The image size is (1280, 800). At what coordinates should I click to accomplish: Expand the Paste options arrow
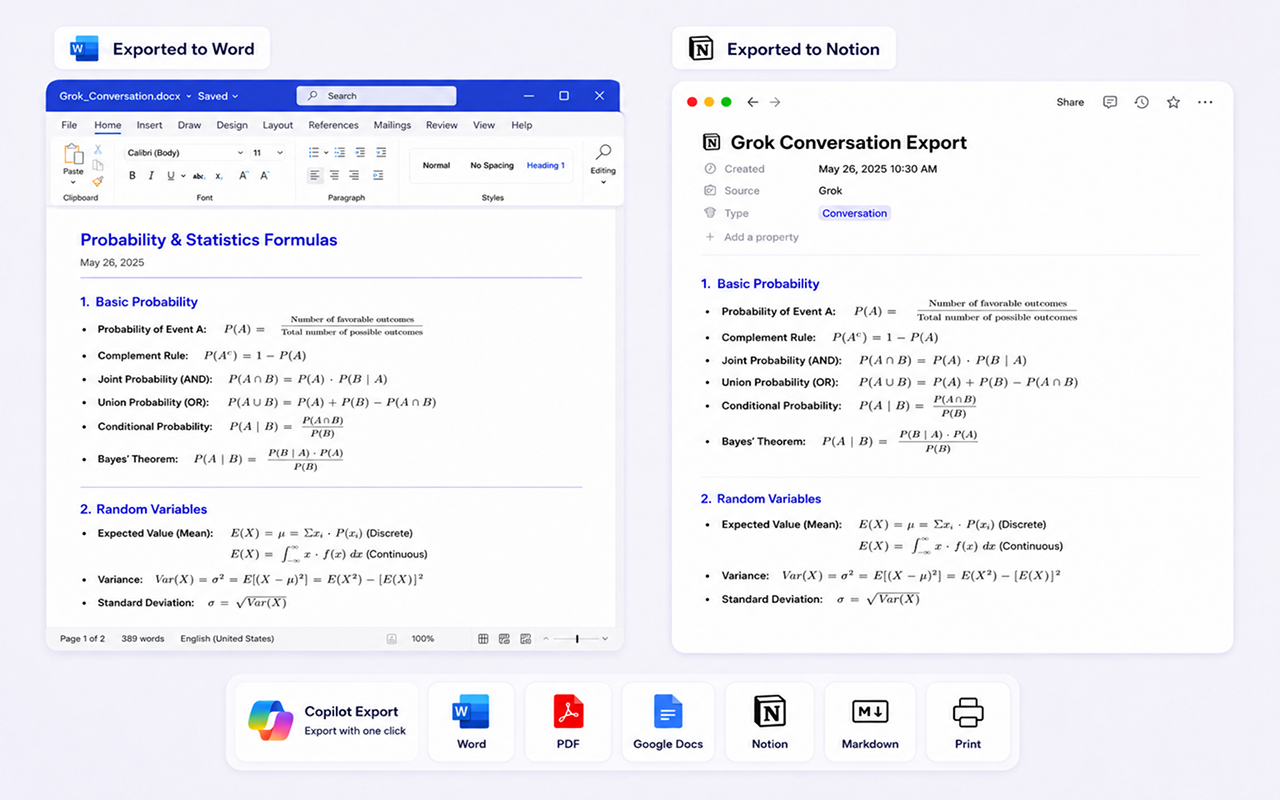tap(73, 183)
